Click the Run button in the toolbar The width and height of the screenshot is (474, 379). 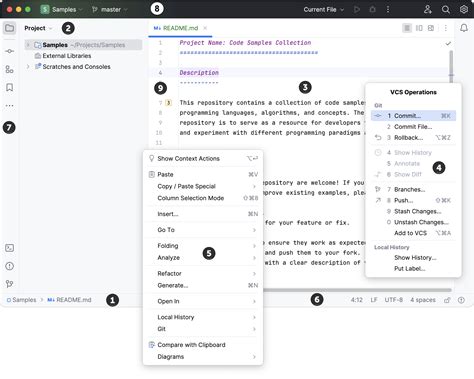(357, 9)
